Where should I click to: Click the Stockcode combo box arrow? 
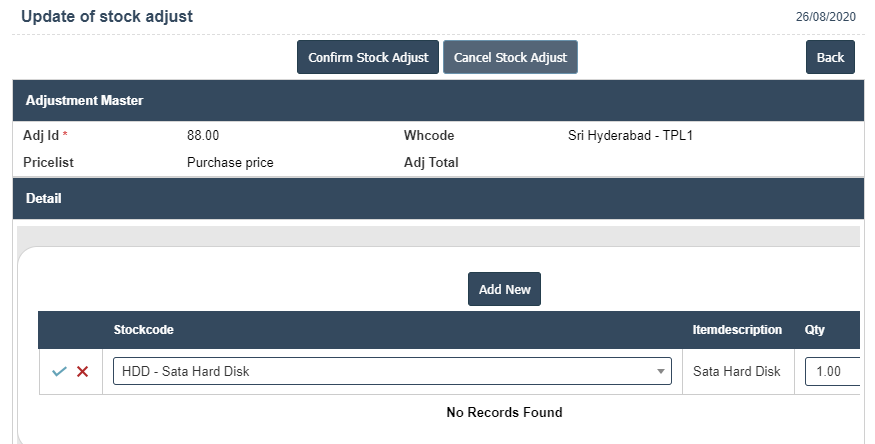661,372
